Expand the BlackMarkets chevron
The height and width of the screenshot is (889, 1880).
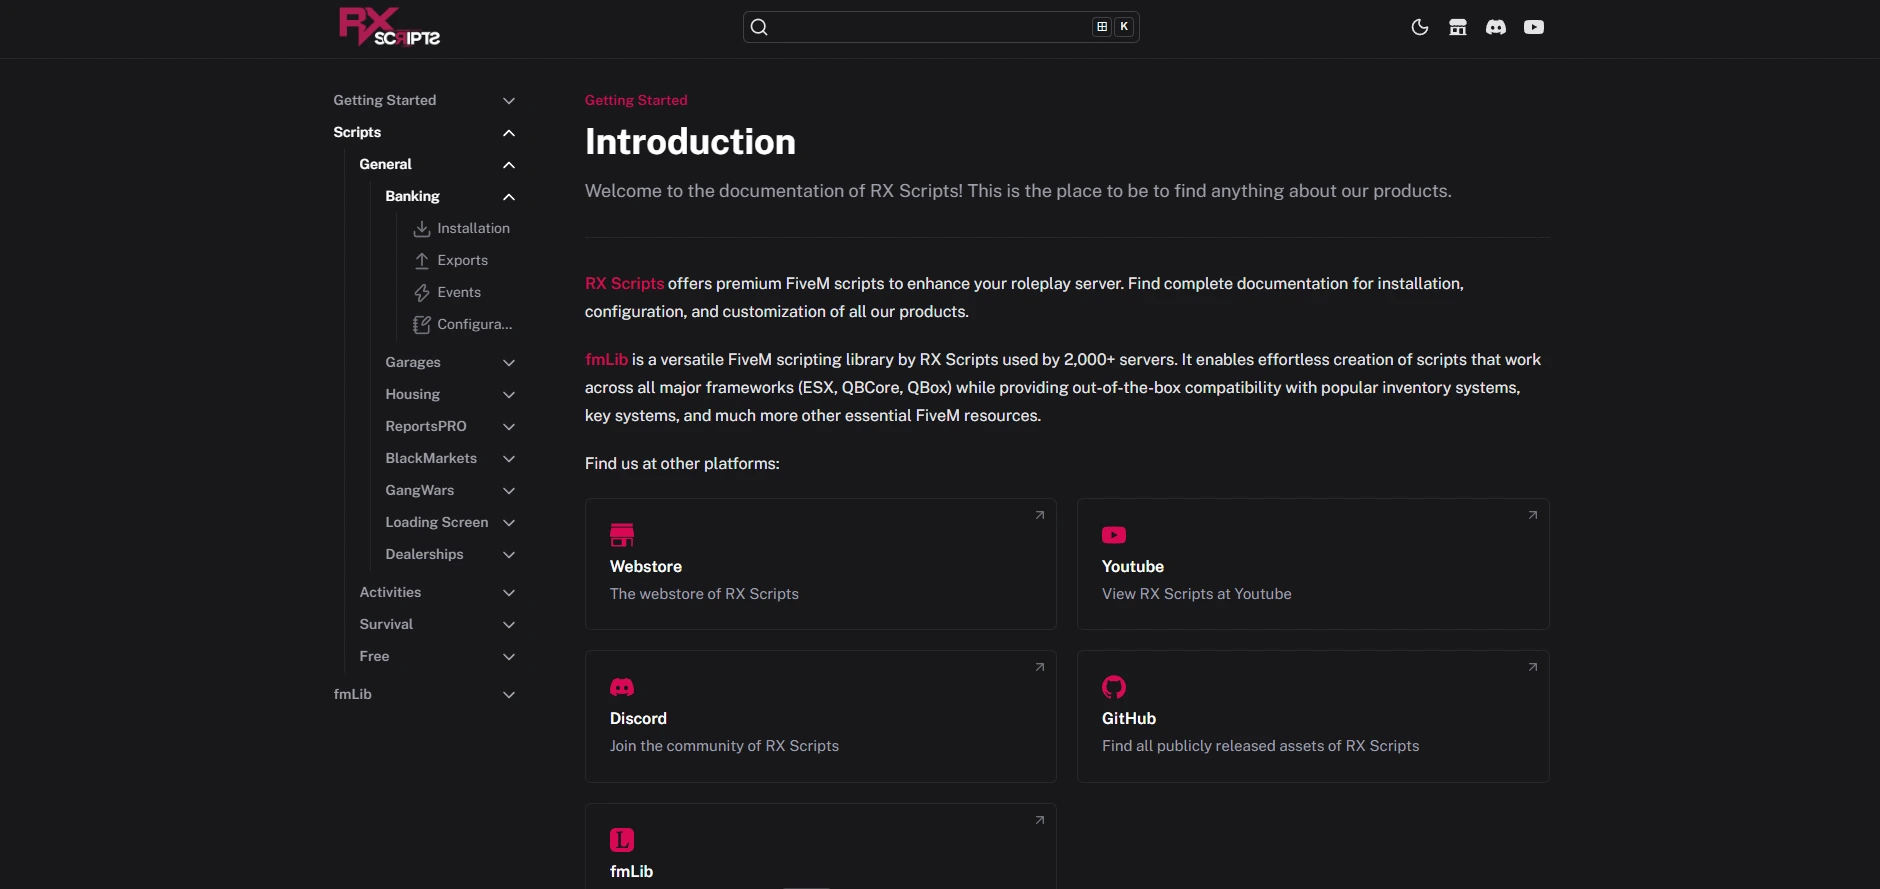[509, 459]
